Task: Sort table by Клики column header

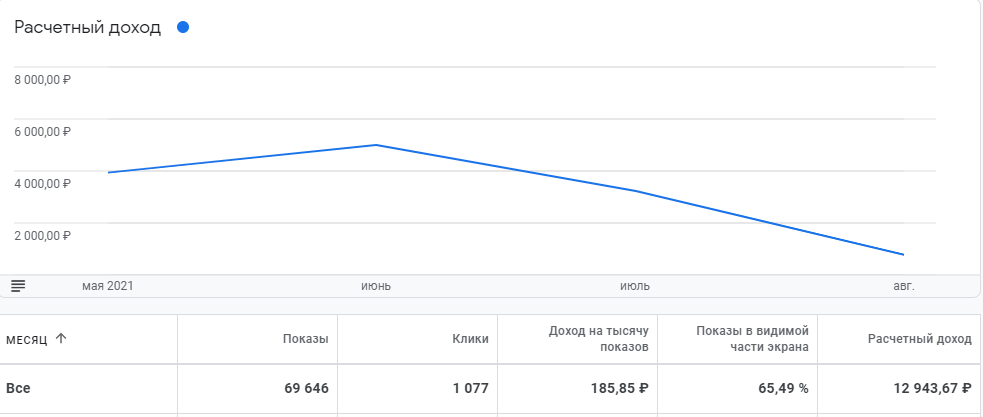Action: (x=470, y=339)
